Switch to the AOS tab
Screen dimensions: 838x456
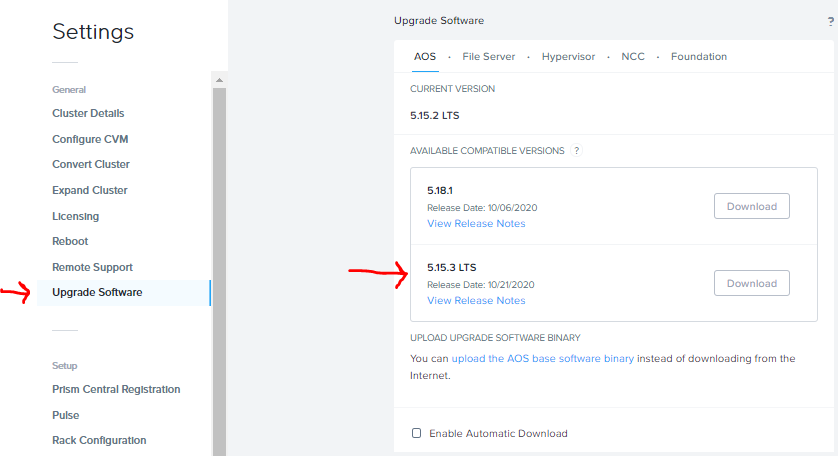(x=425, y=57)
